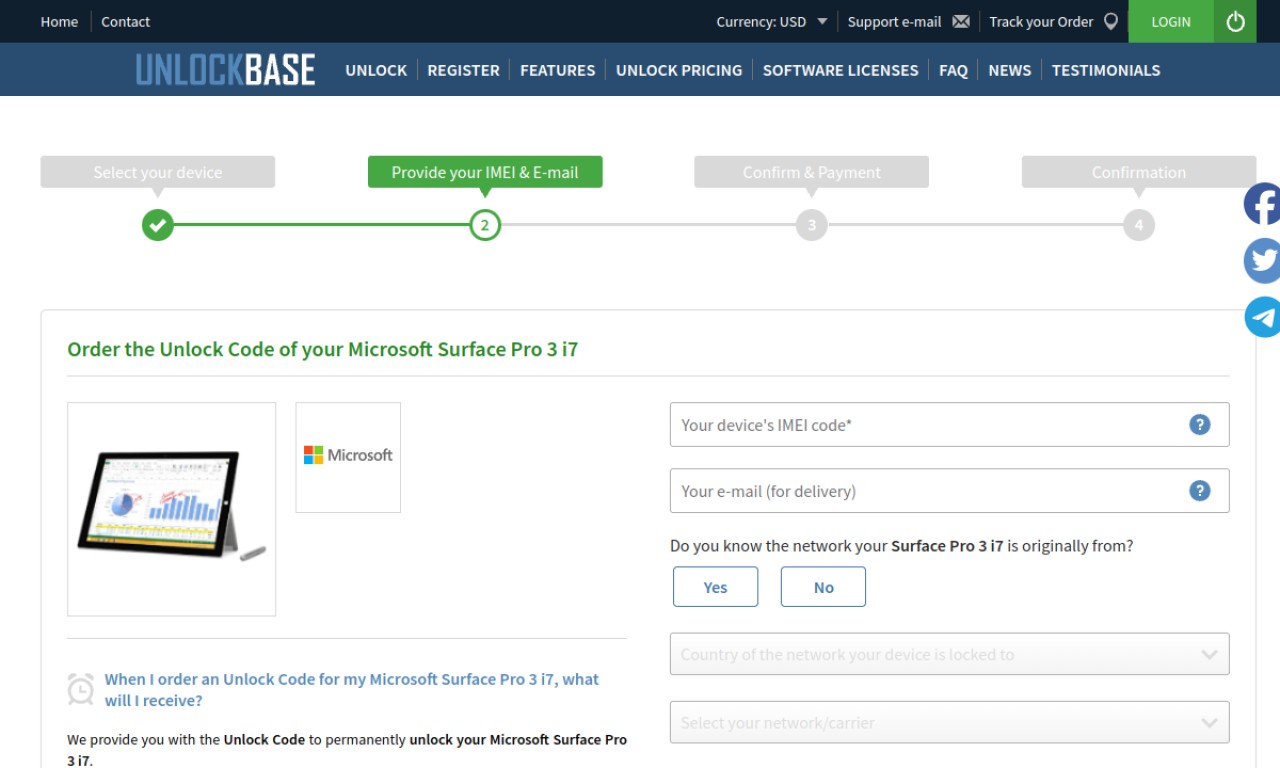Click the green LOGIN button
Screen dimensions: 1280x768
1171,21
